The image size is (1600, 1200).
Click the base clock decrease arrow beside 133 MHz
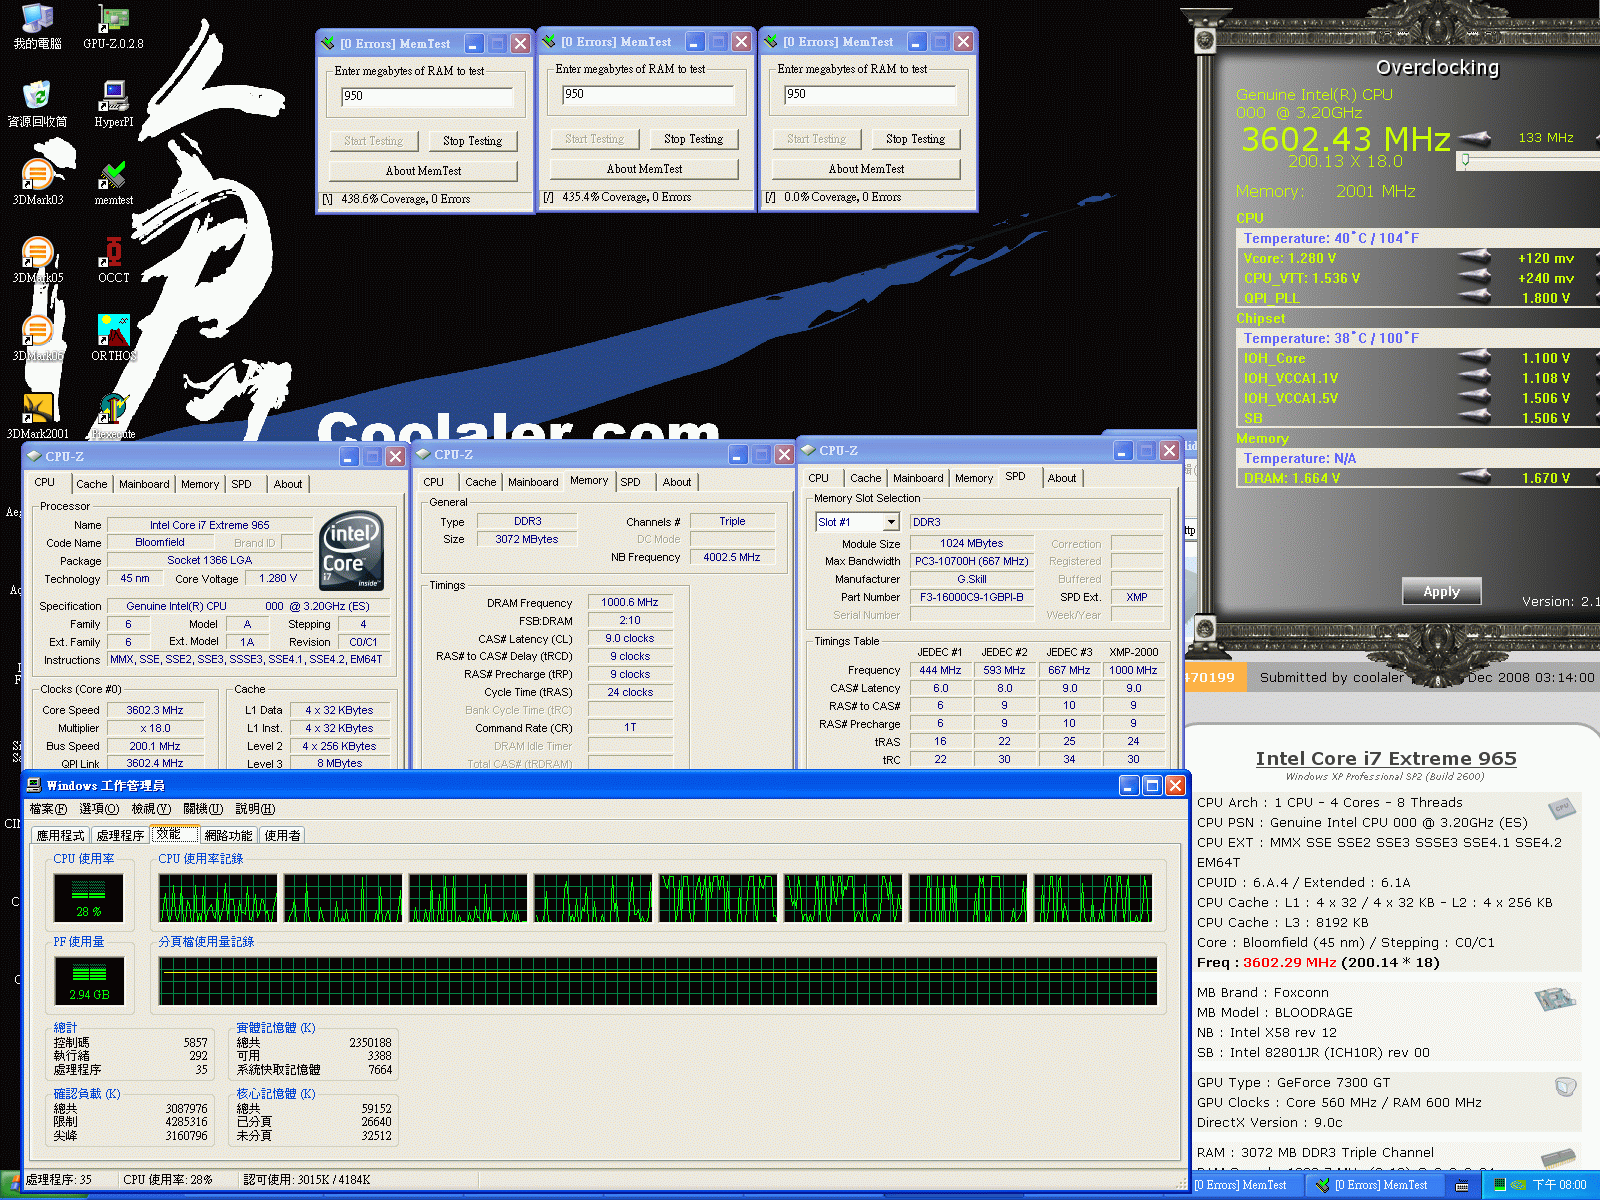pyautogui.click(x=1475, y=138)
